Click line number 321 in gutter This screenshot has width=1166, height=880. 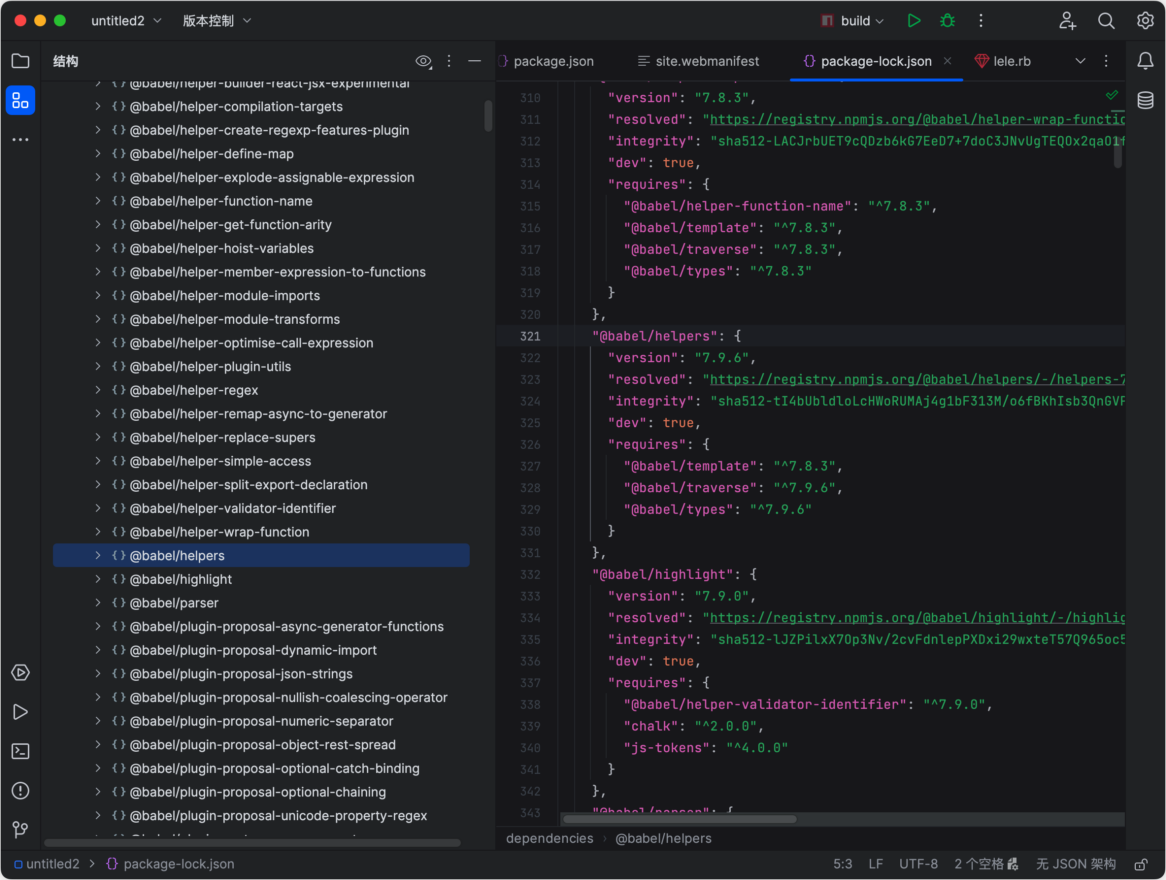(530, 336)
